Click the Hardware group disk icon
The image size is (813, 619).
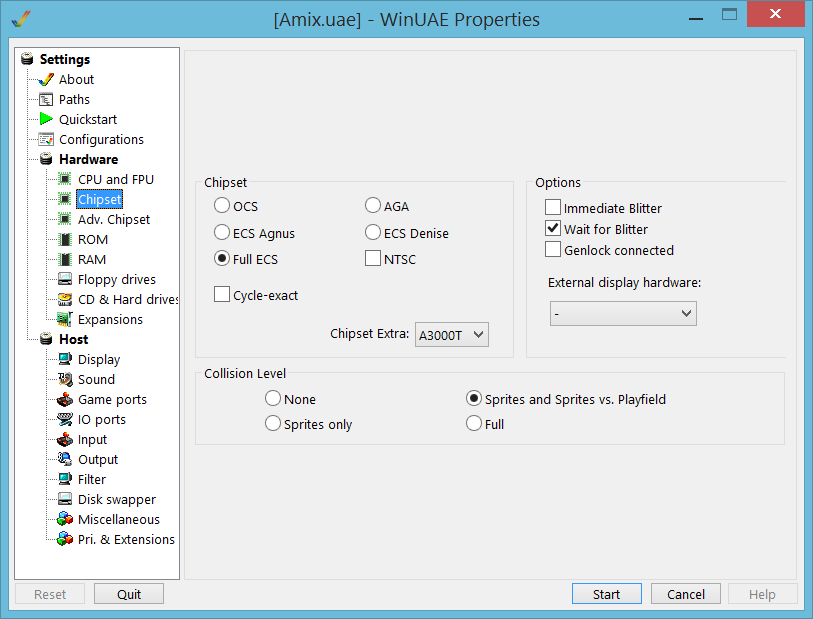pyautogui.click(x=46, y=159)
